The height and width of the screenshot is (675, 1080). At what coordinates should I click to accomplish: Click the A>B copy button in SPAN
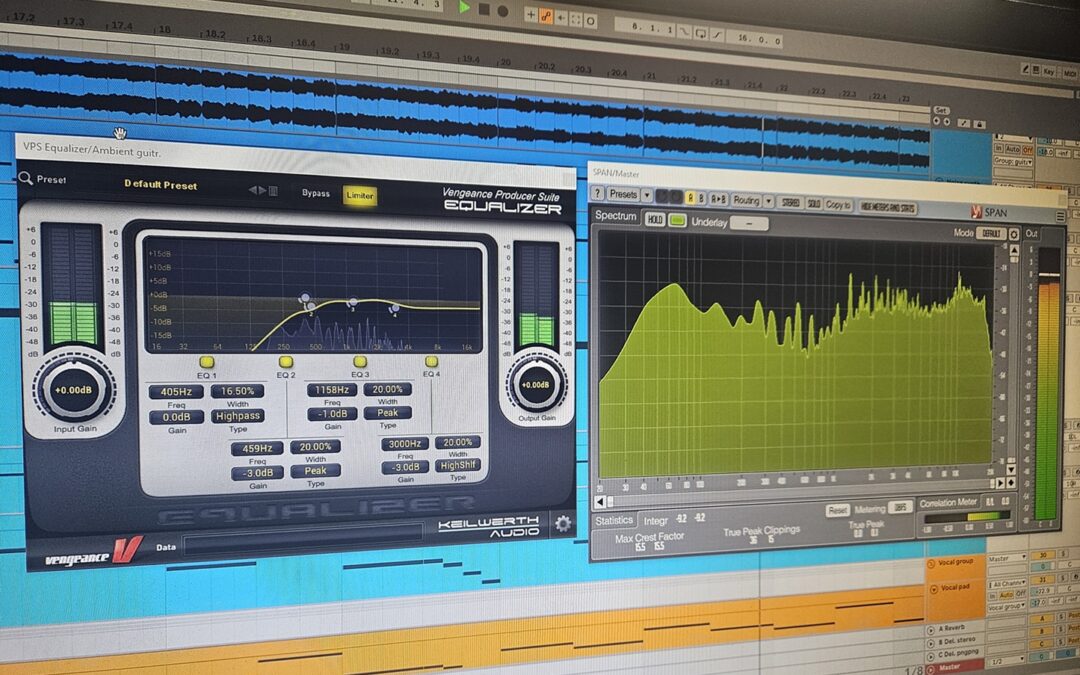coord(718,199)
